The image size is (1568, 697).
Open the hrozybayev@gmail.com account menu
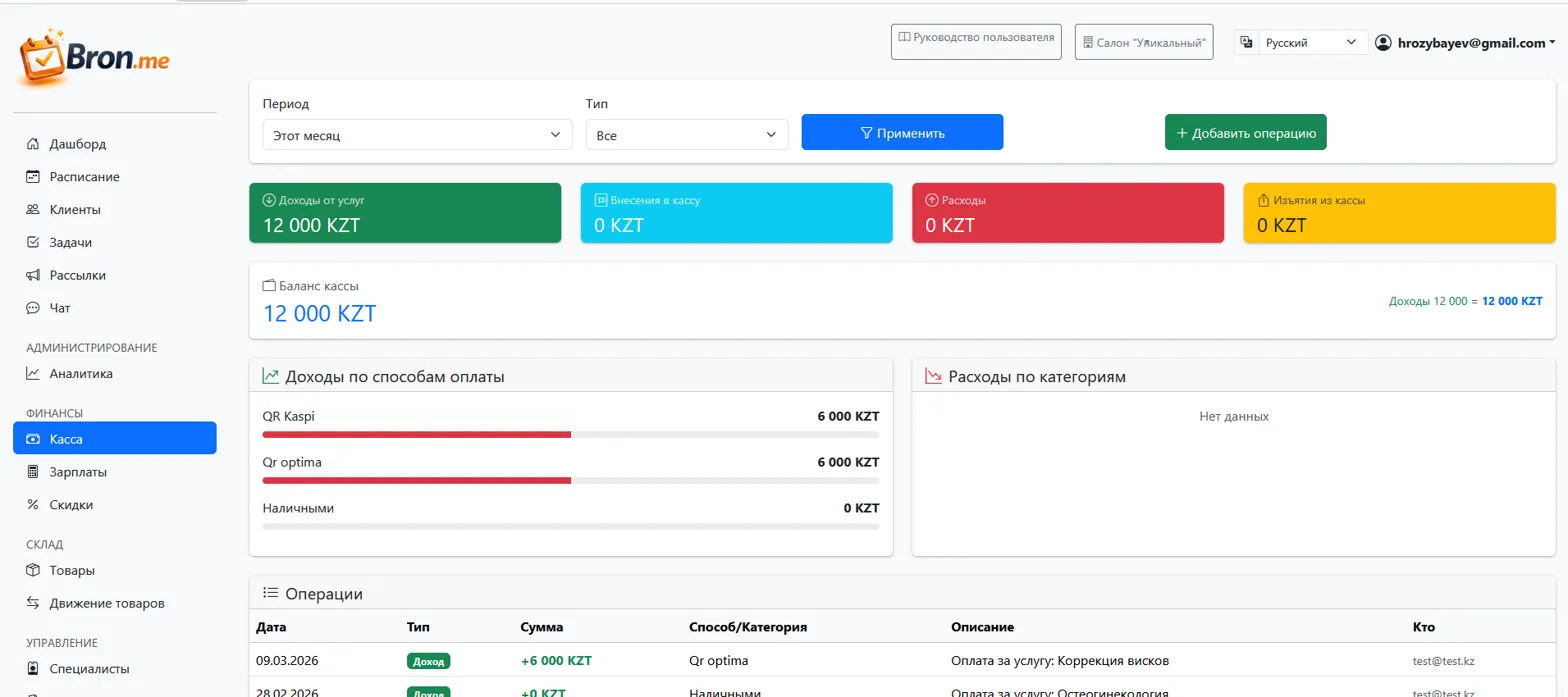(1471, 43)
